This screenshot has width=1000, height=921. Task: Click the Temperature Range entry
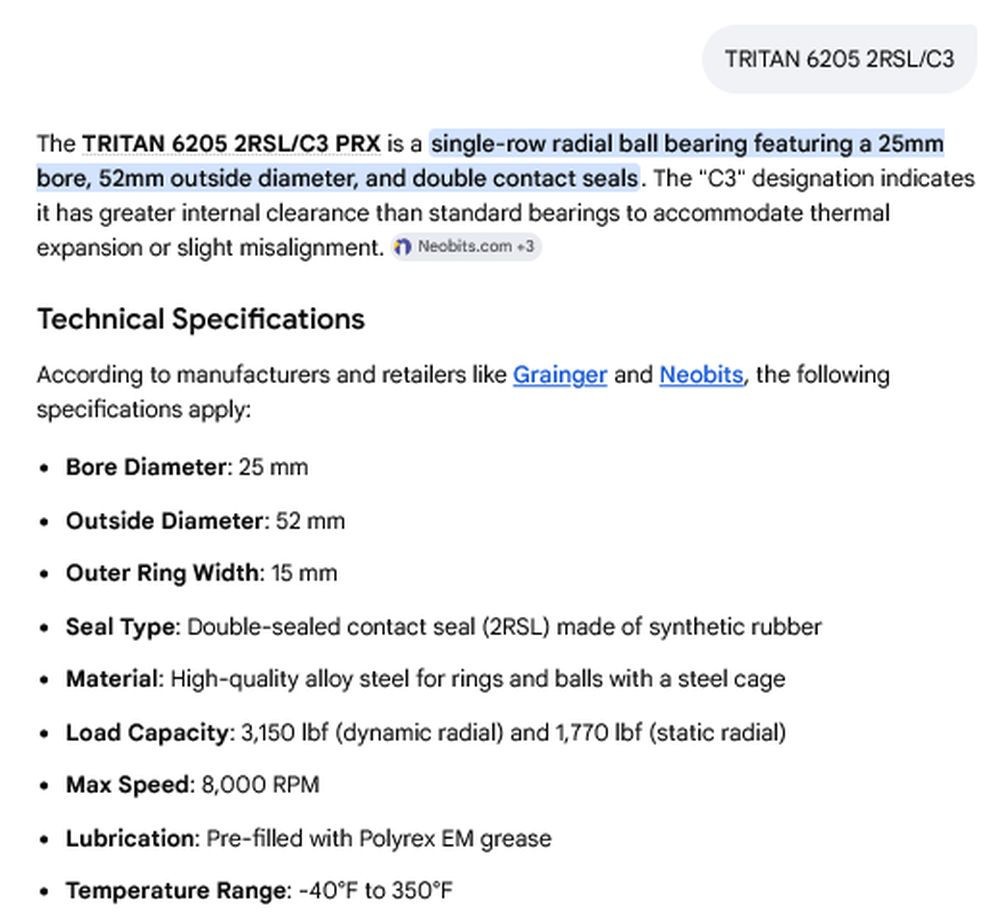260,890
